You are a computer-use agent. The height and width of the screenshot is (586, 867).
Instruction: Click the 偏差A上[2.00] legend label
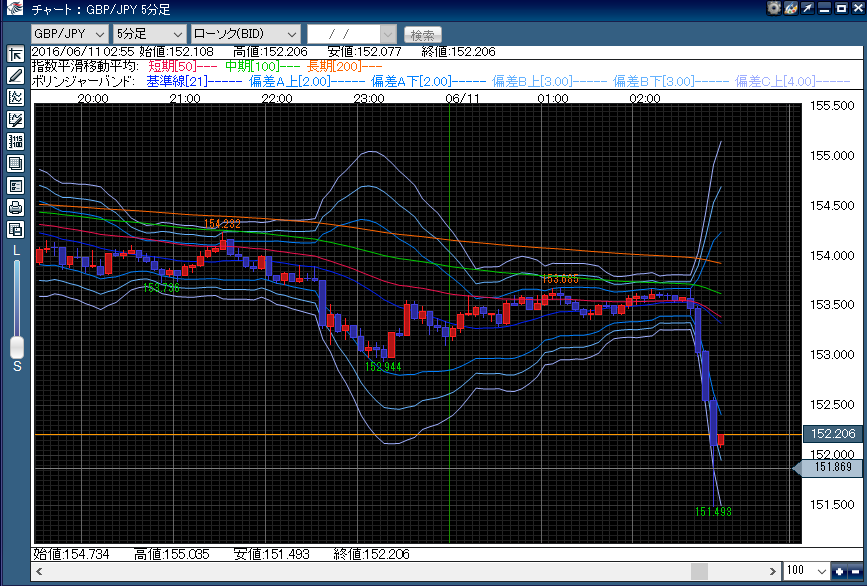tap(305, 82)
